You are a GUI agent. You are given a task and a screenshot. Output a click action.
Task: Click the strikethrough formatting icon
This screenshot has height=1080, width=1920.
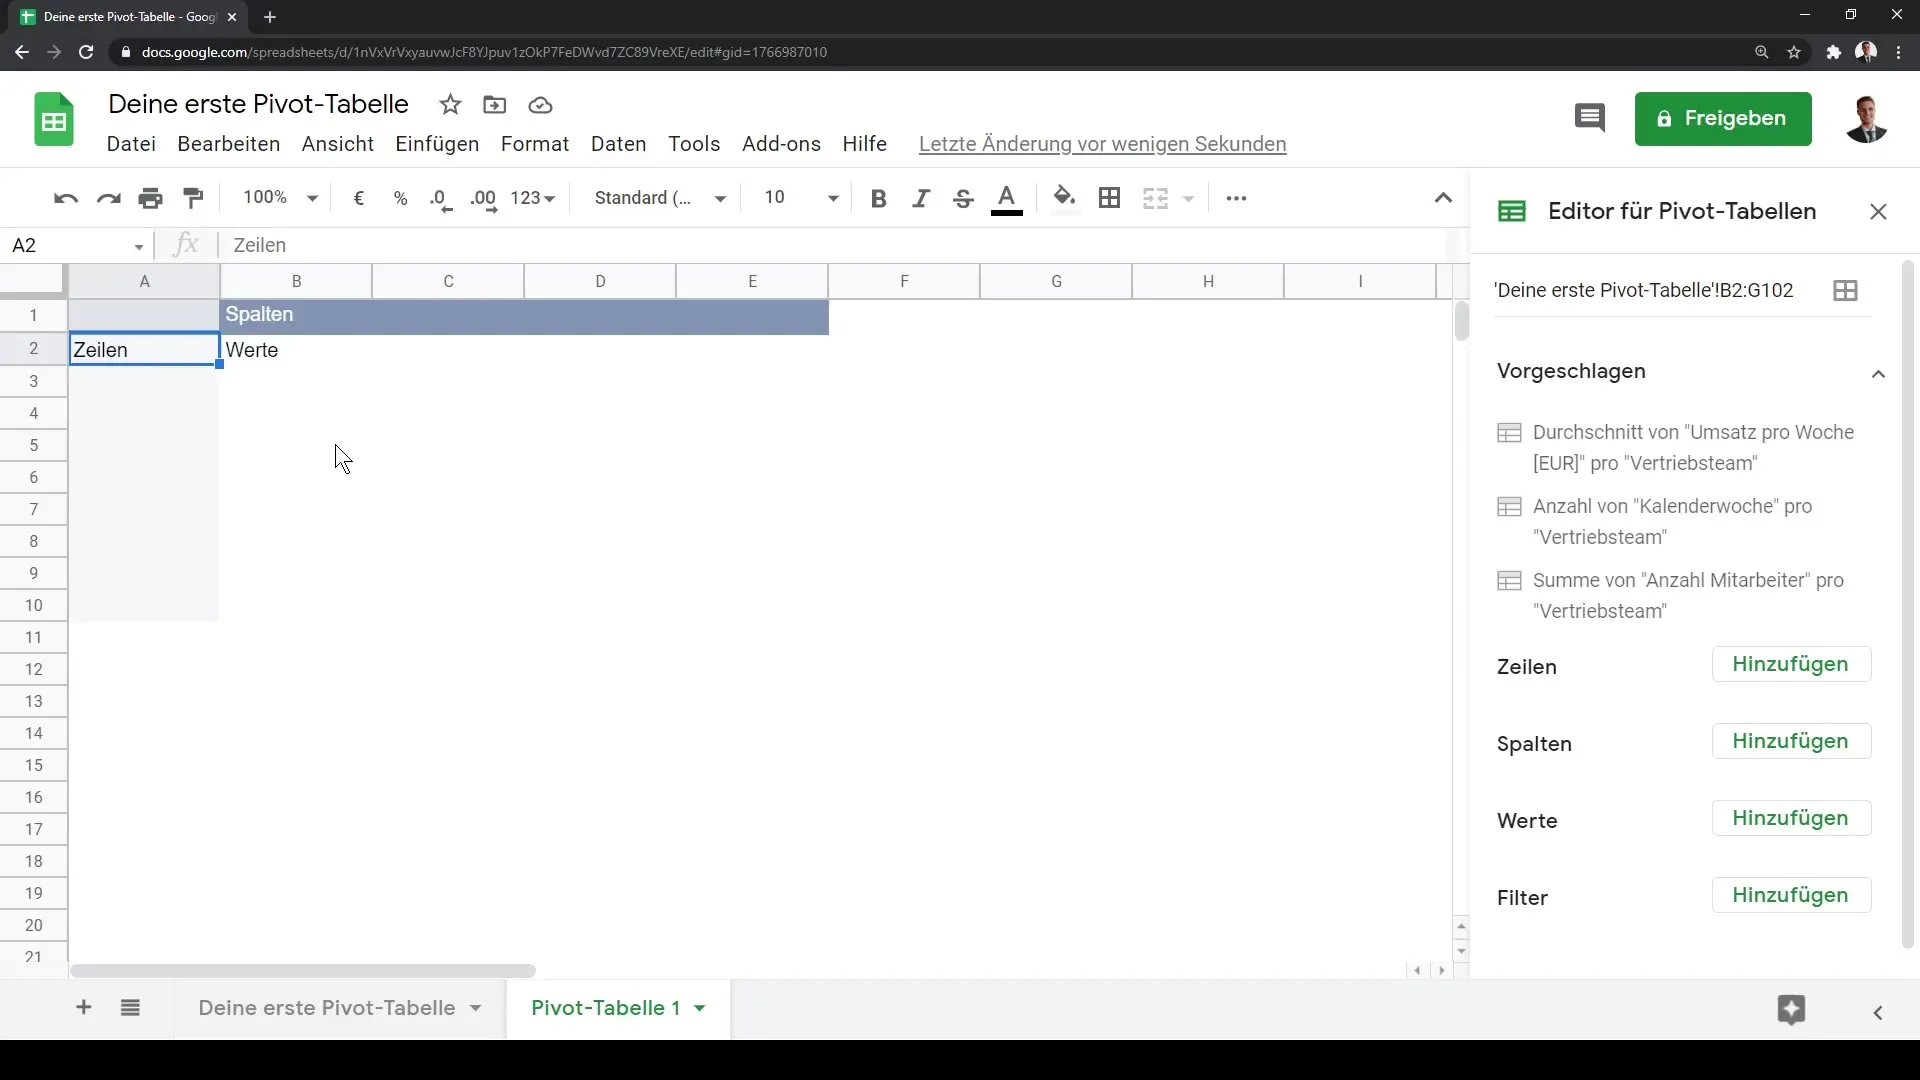pos(964,198)
